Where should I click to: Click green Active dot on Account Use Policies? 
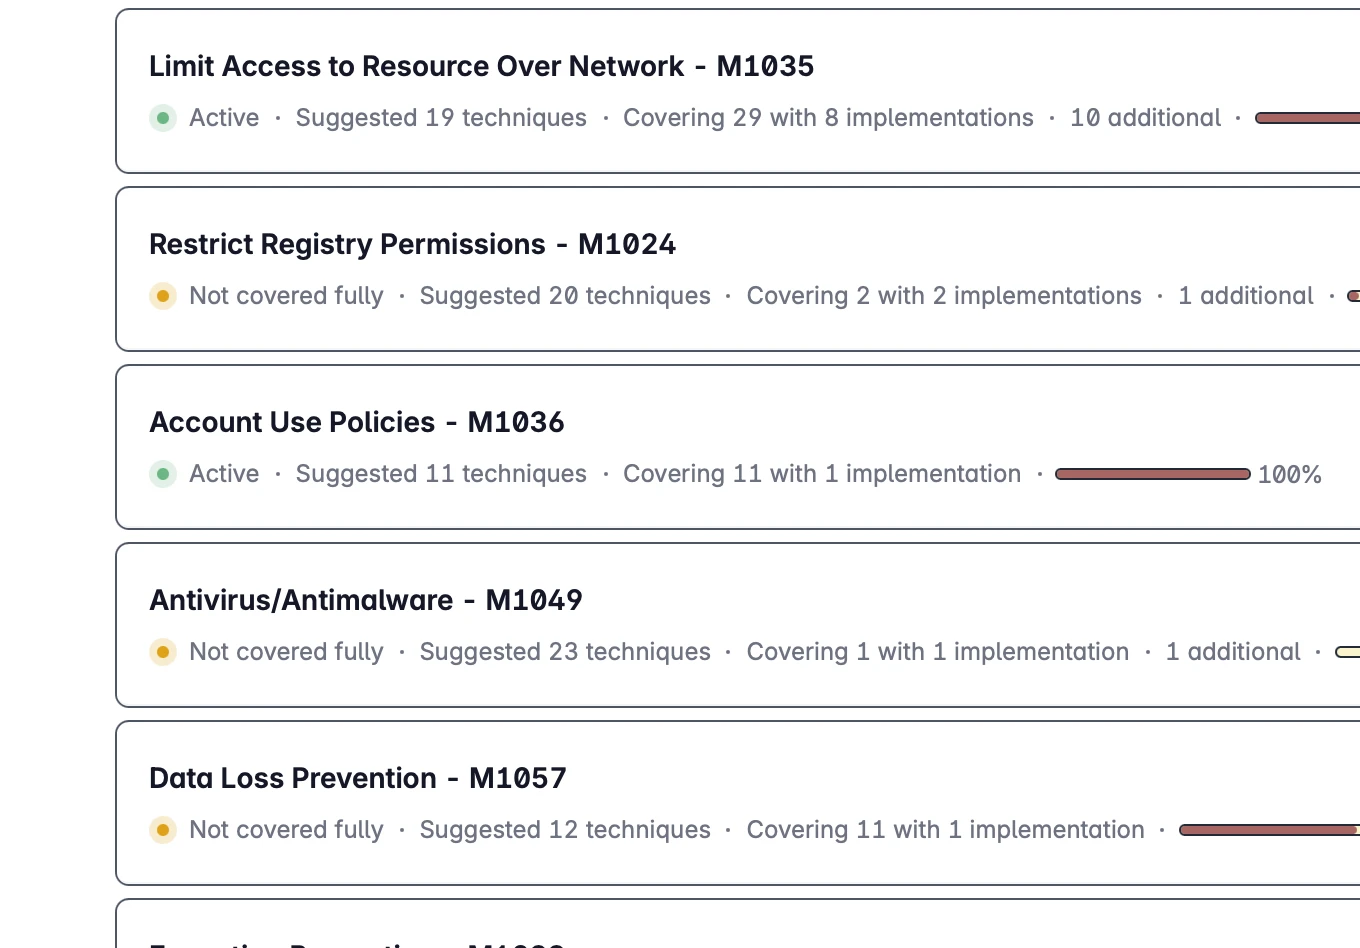click(x=163, y=474)
